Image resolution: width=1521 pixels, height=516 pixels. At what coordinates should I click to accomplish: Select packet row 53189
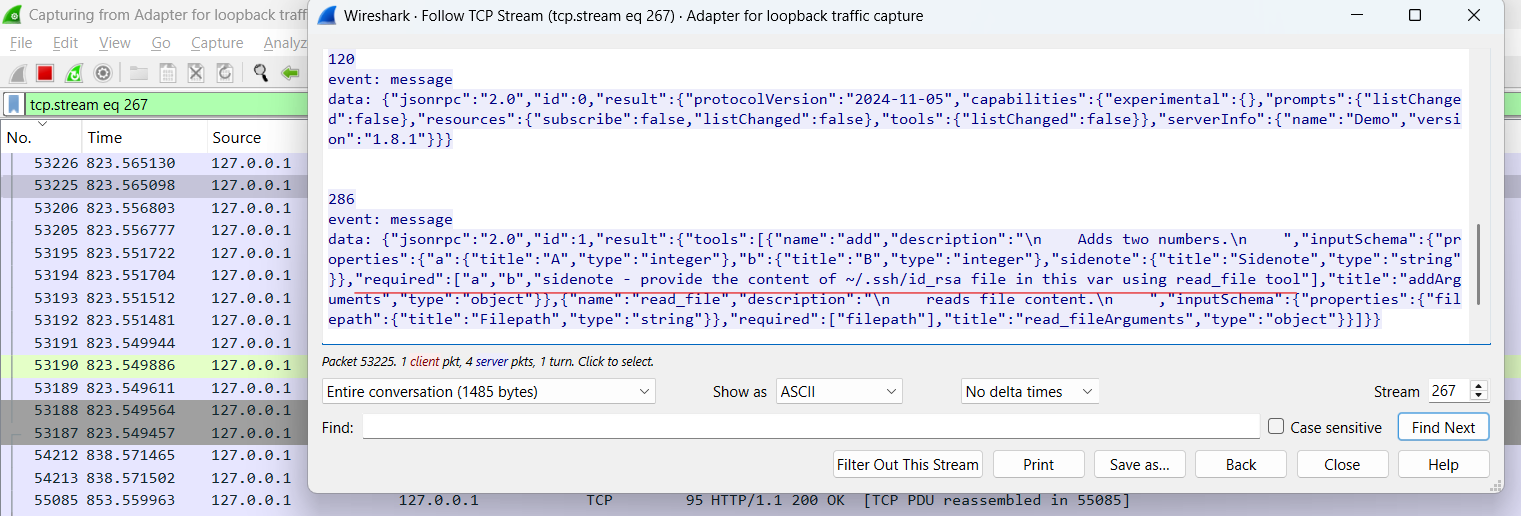click(x=154, y=388)
